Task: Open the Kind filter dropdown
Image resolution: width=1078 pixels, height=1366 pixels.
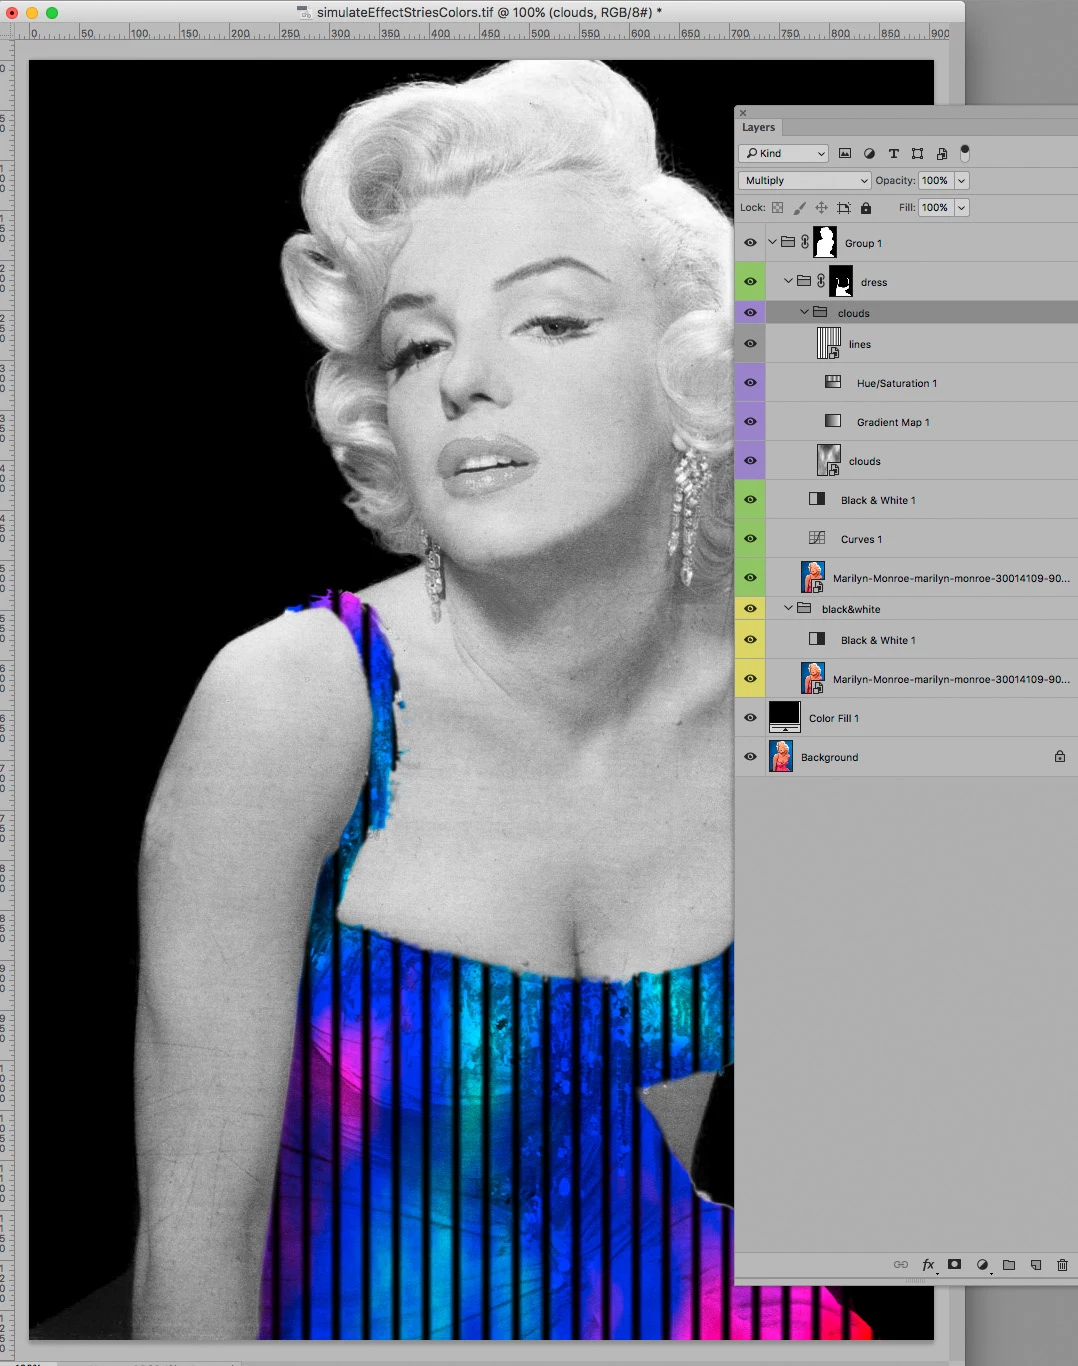Action: click(783, 153)
